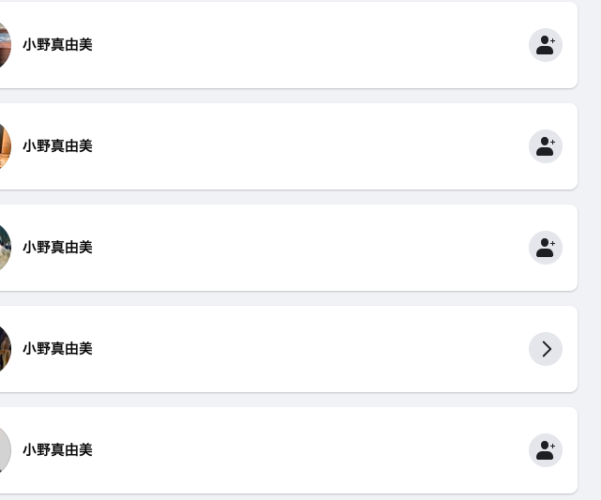Add the gray-avatar 小野真由美 as friend
Screen dimensions: 601x500
pyautogui.click(x=545, y=450)
